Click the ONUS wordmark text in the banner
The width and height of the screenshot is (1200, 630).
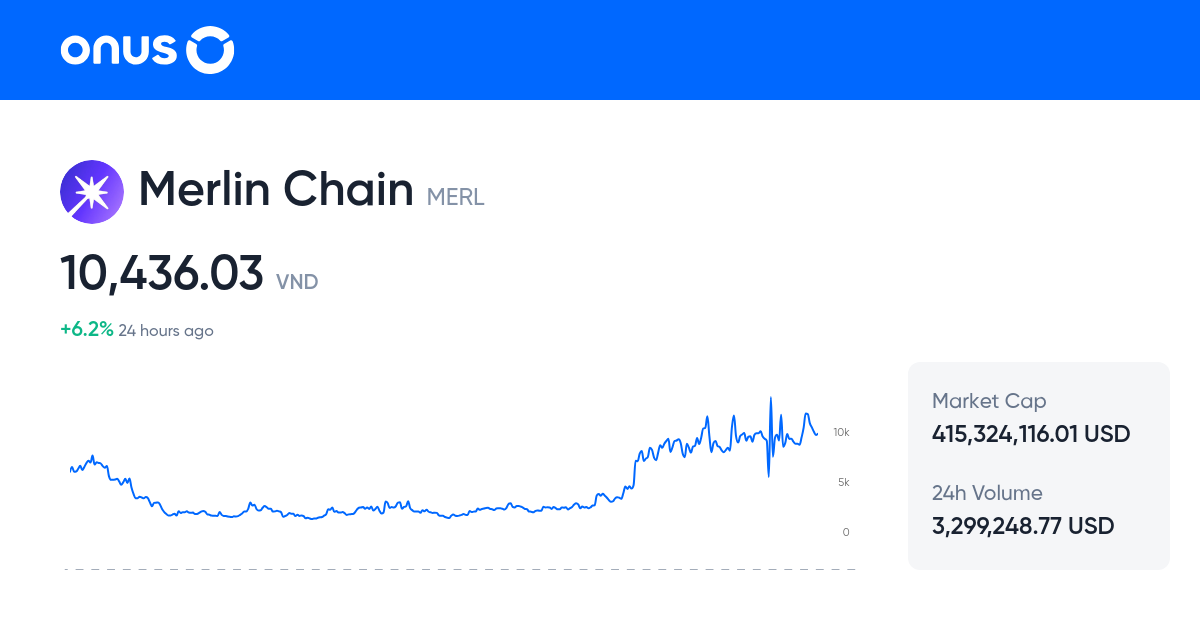(x=118, y=49)
